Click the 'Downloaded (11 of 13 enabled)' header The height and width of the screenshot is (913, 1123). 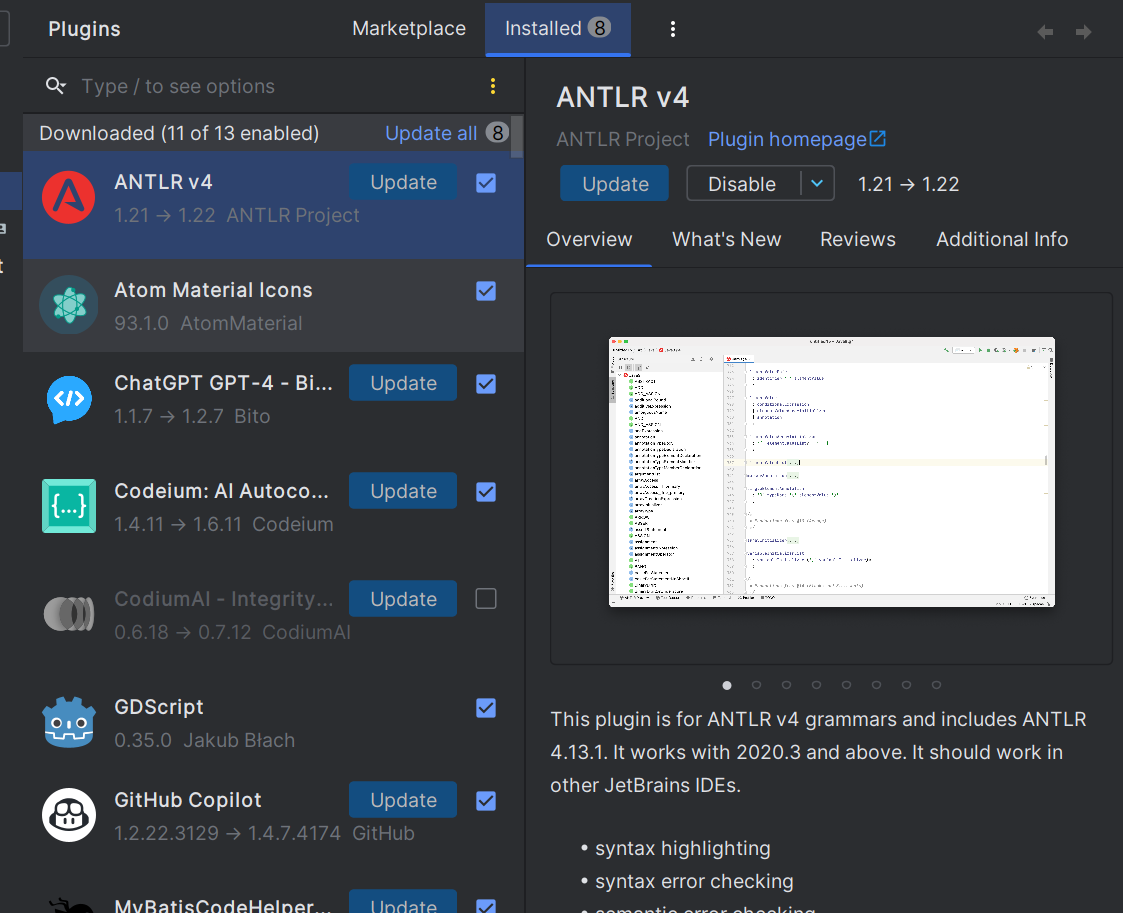pos(179,133)
